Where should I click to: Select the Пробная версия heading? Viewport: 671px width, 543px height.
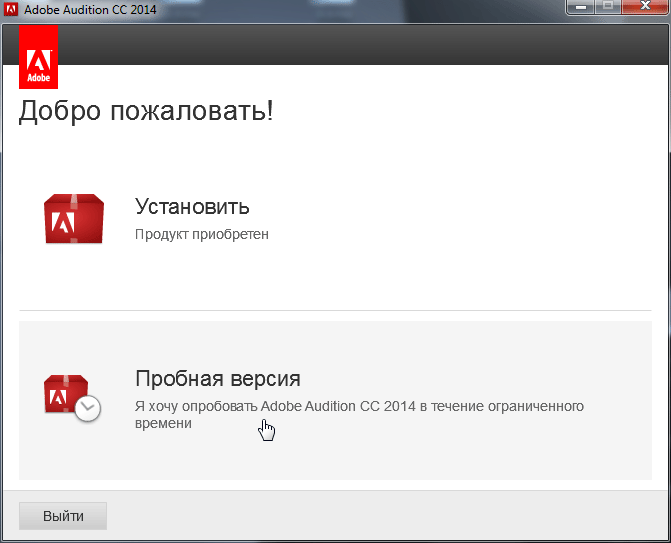(218, 378)
